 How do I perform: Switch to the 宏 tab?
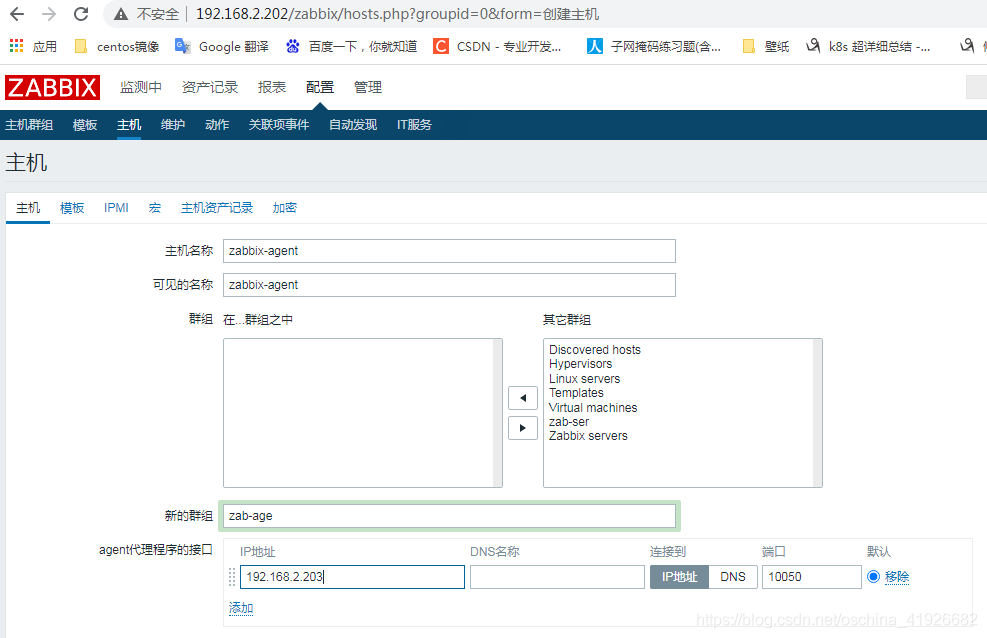pyautogui.click(x=155, y=208)
